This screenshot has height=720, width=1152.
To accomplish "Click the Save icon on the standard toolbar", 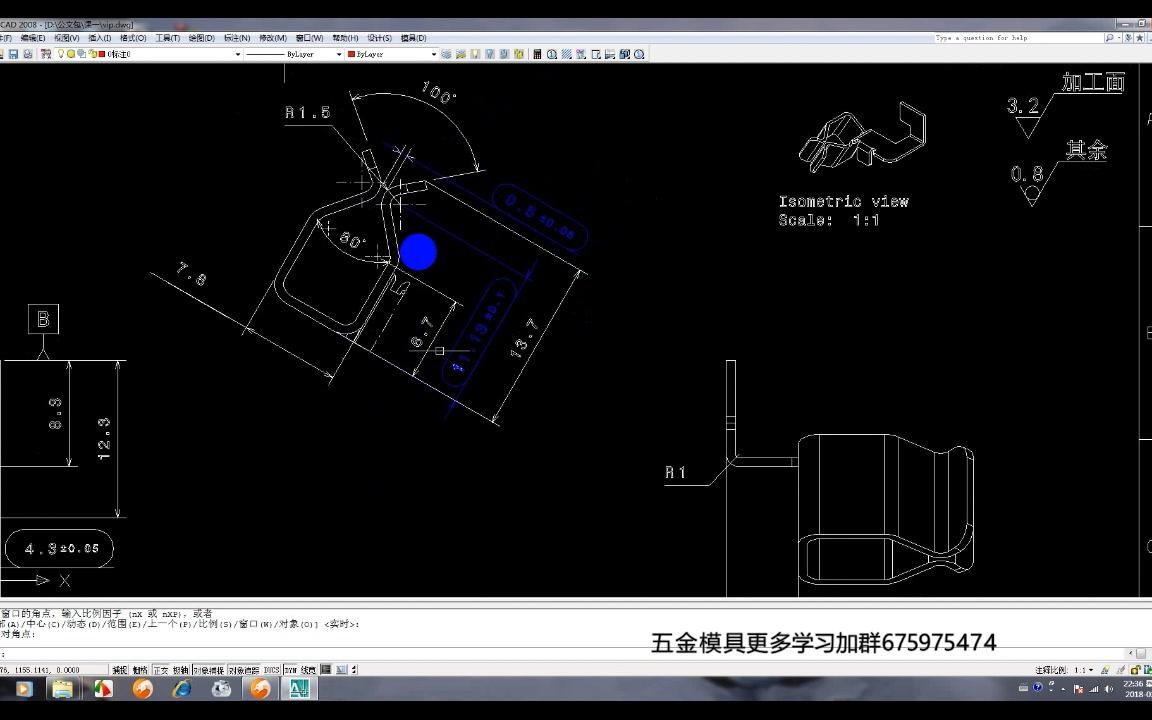I will click(x=13, y=53).
